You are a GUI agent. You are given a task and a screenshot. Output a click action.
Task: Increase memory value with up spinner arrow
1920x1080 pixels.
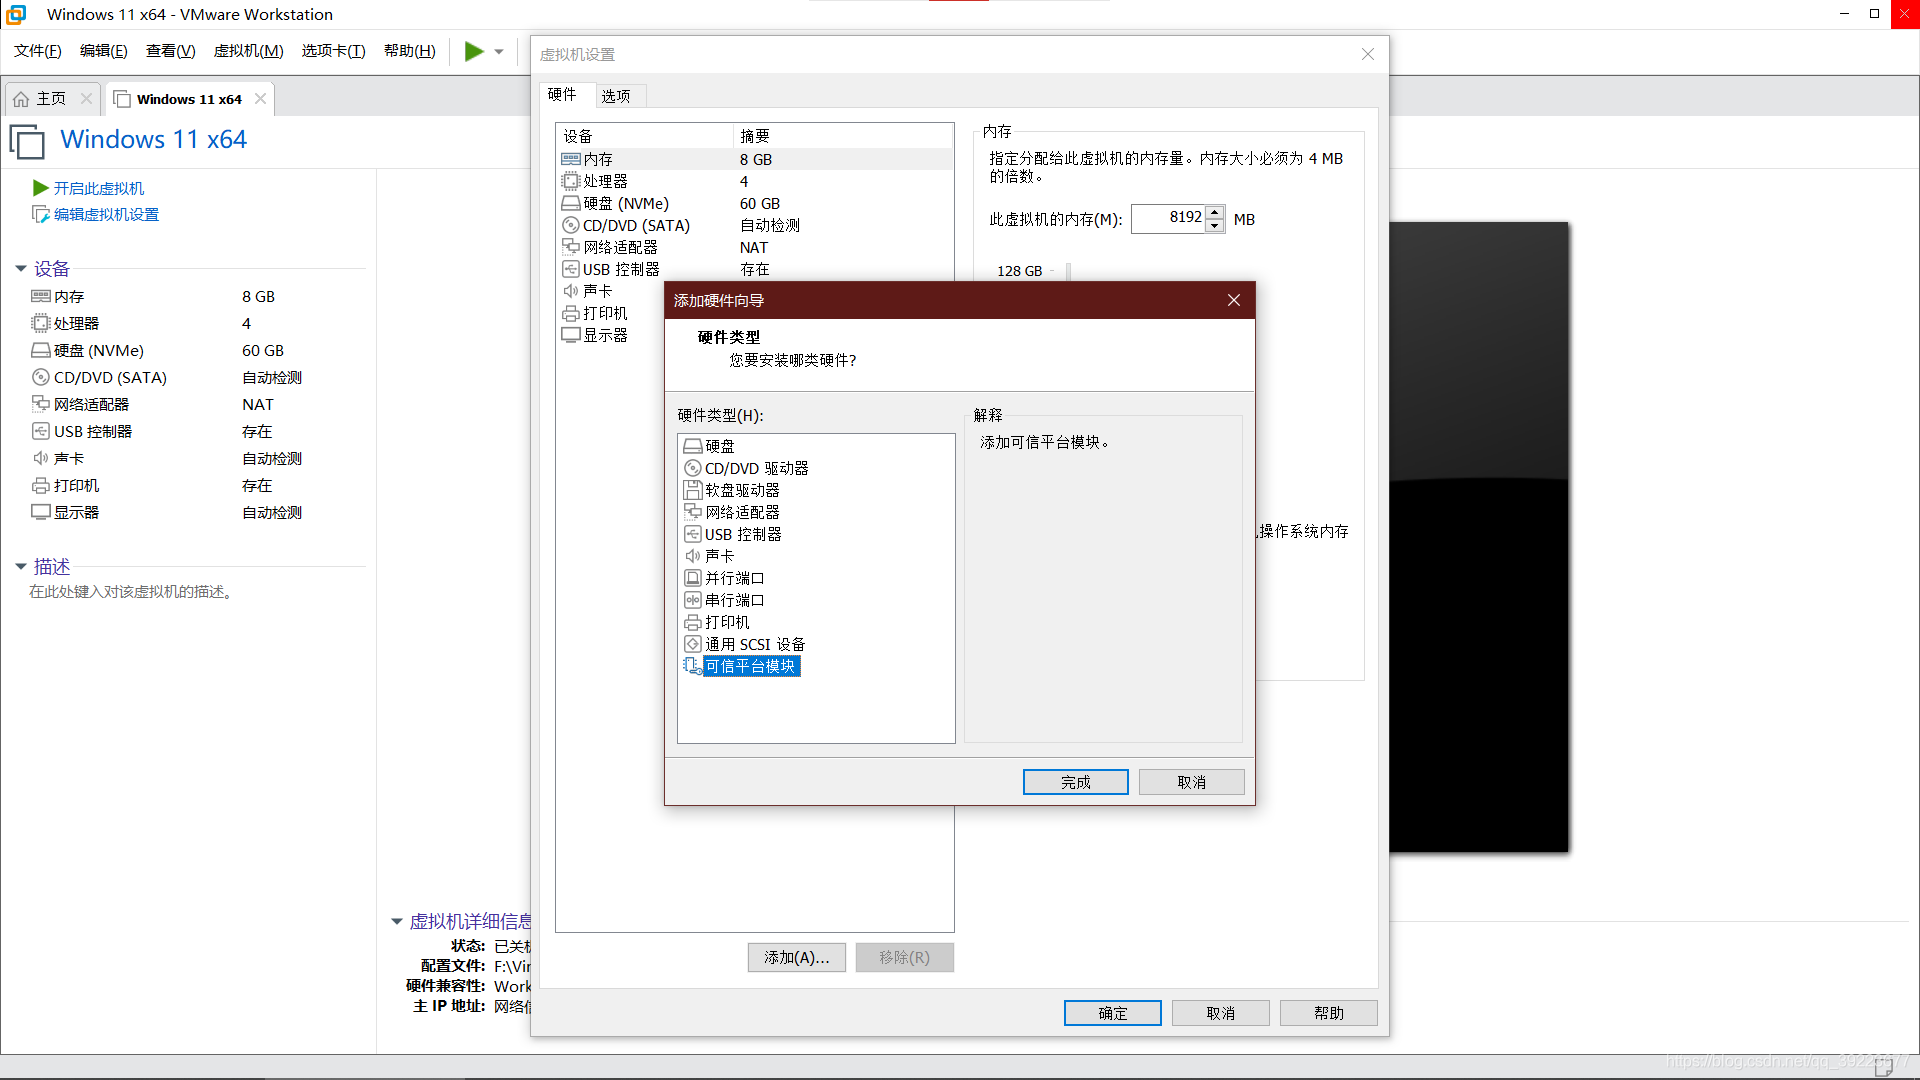(1214, 213)
